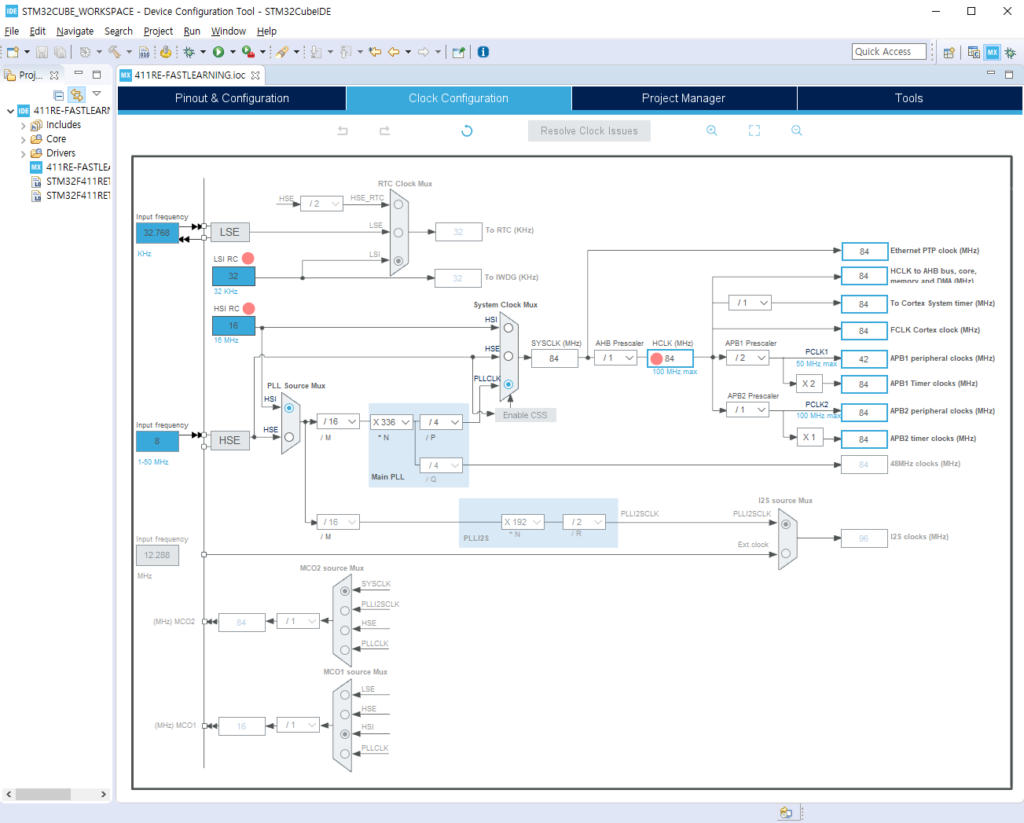
Task: Toggle Link with Editor in Project Explorer
Action: click(75, 95)
